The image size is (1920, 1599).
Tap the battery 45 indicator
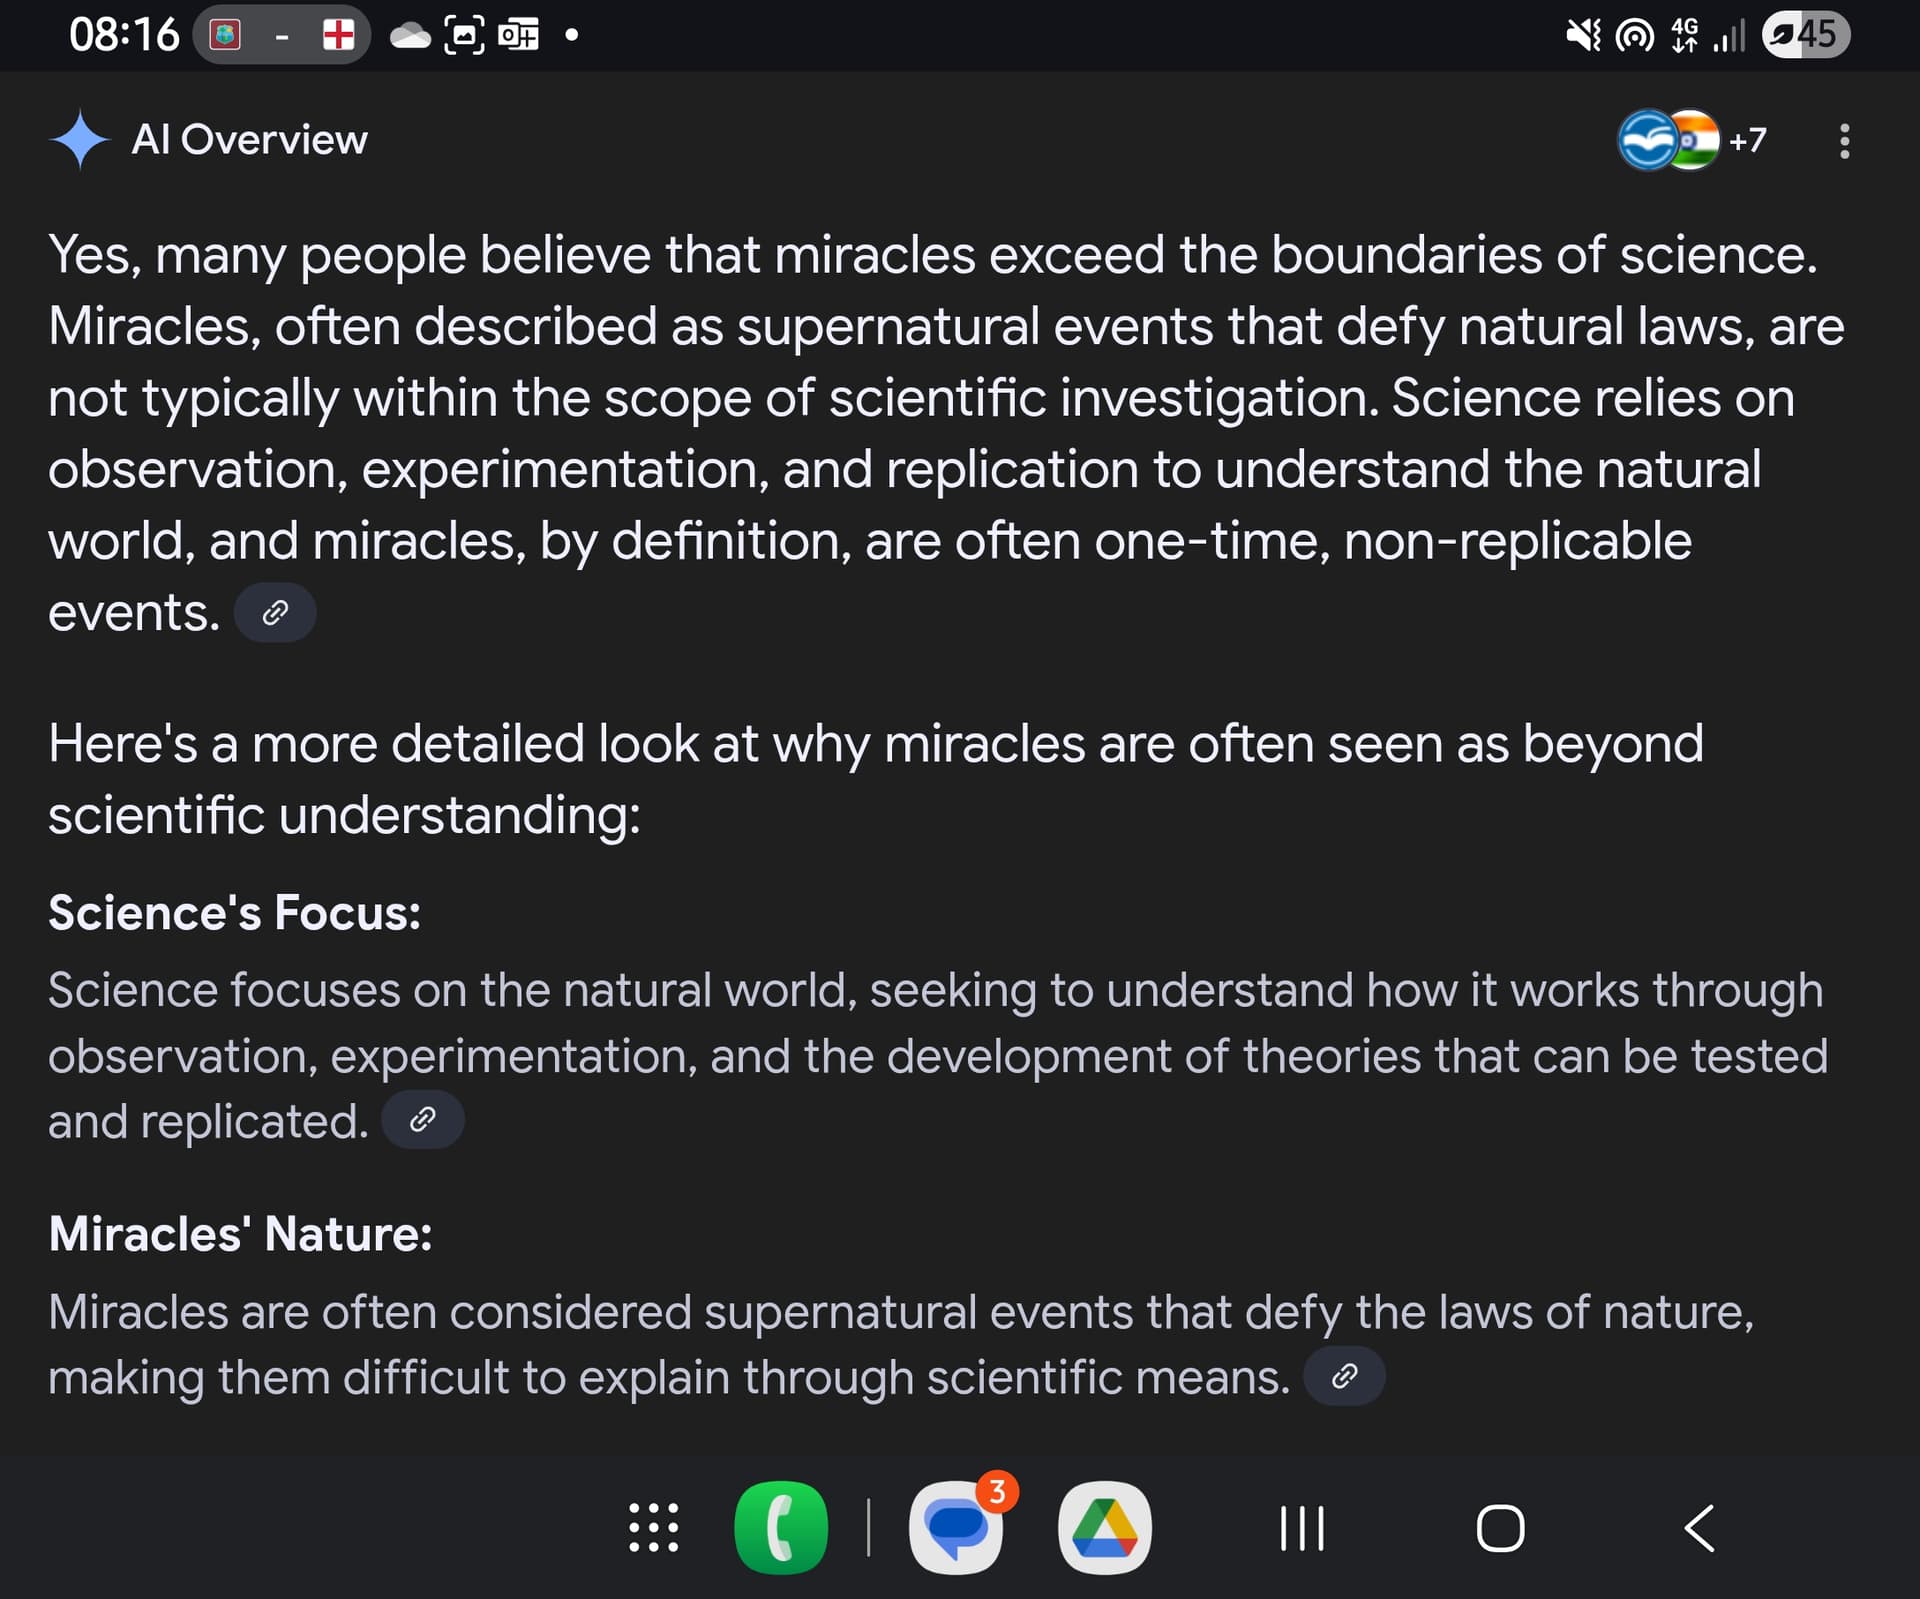point(1806,35)
